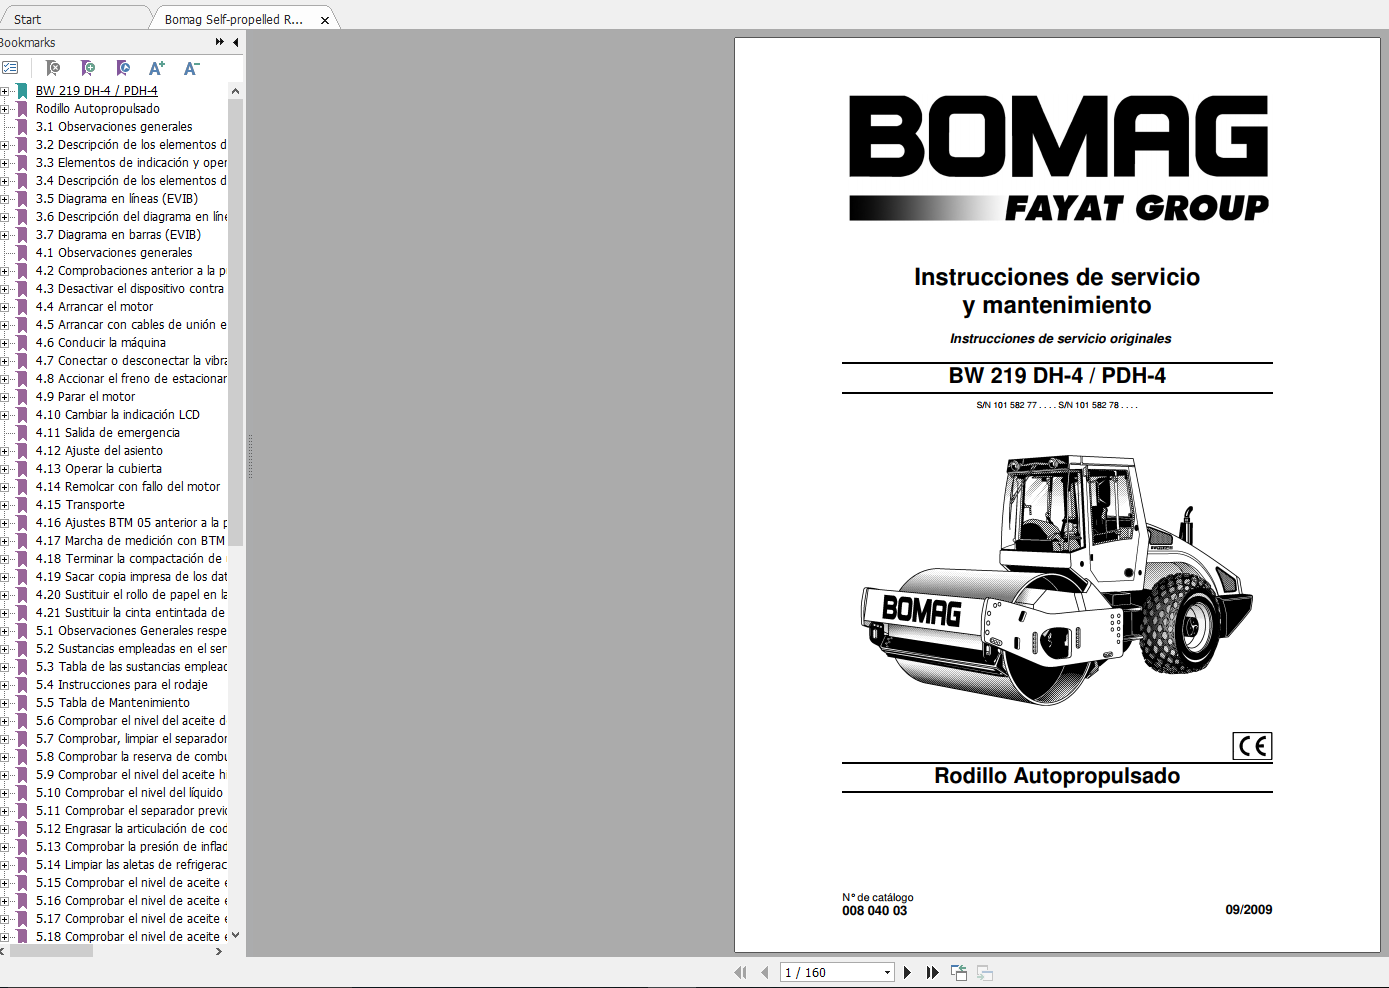This screenshot has width=1389, height=988.
Task: Click the bookmarks scroll down arrow
Action: (x=236, y=936)
